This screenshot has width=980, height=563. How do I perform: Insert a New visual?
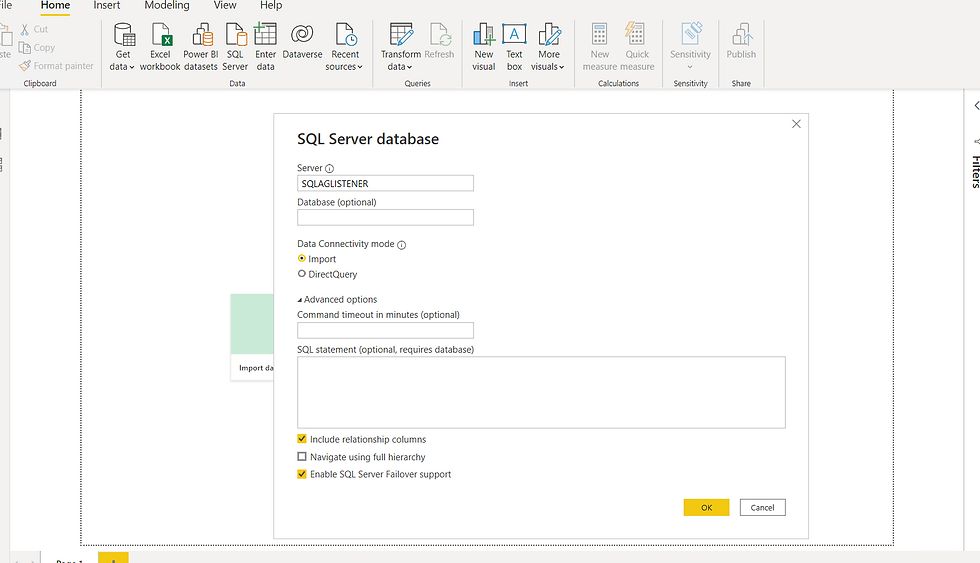(484, 47)
